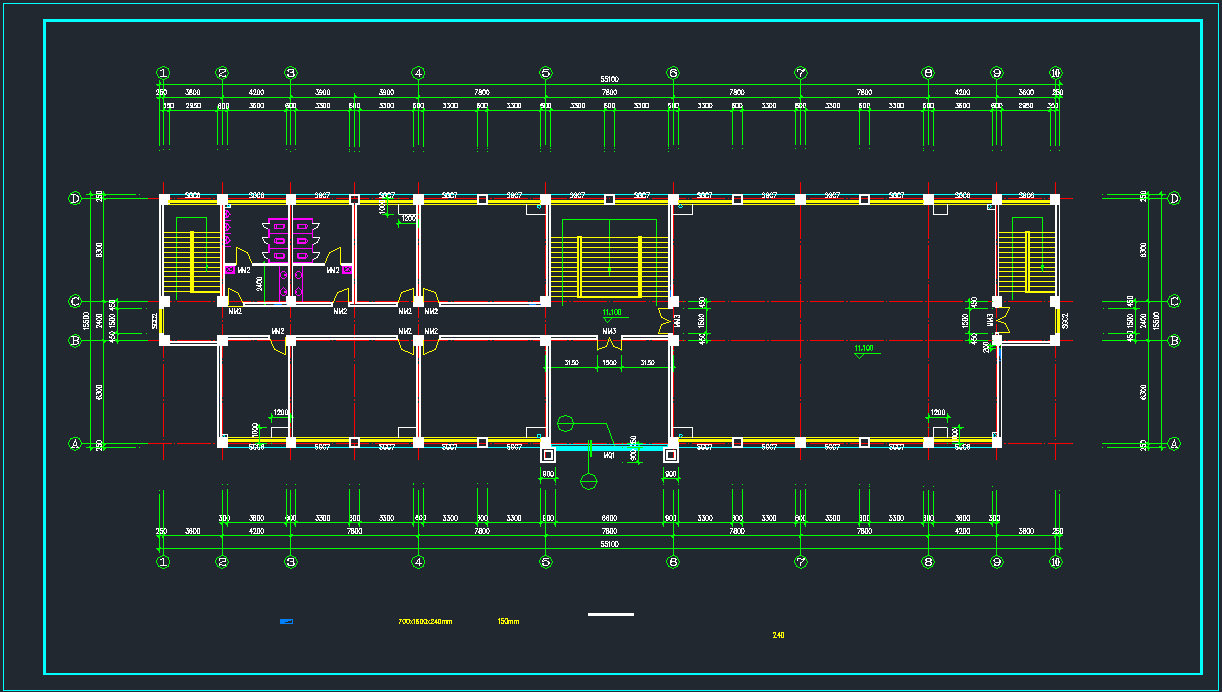
Task: Click the circle symbol below the cyan window
Action: click(589, 481)
